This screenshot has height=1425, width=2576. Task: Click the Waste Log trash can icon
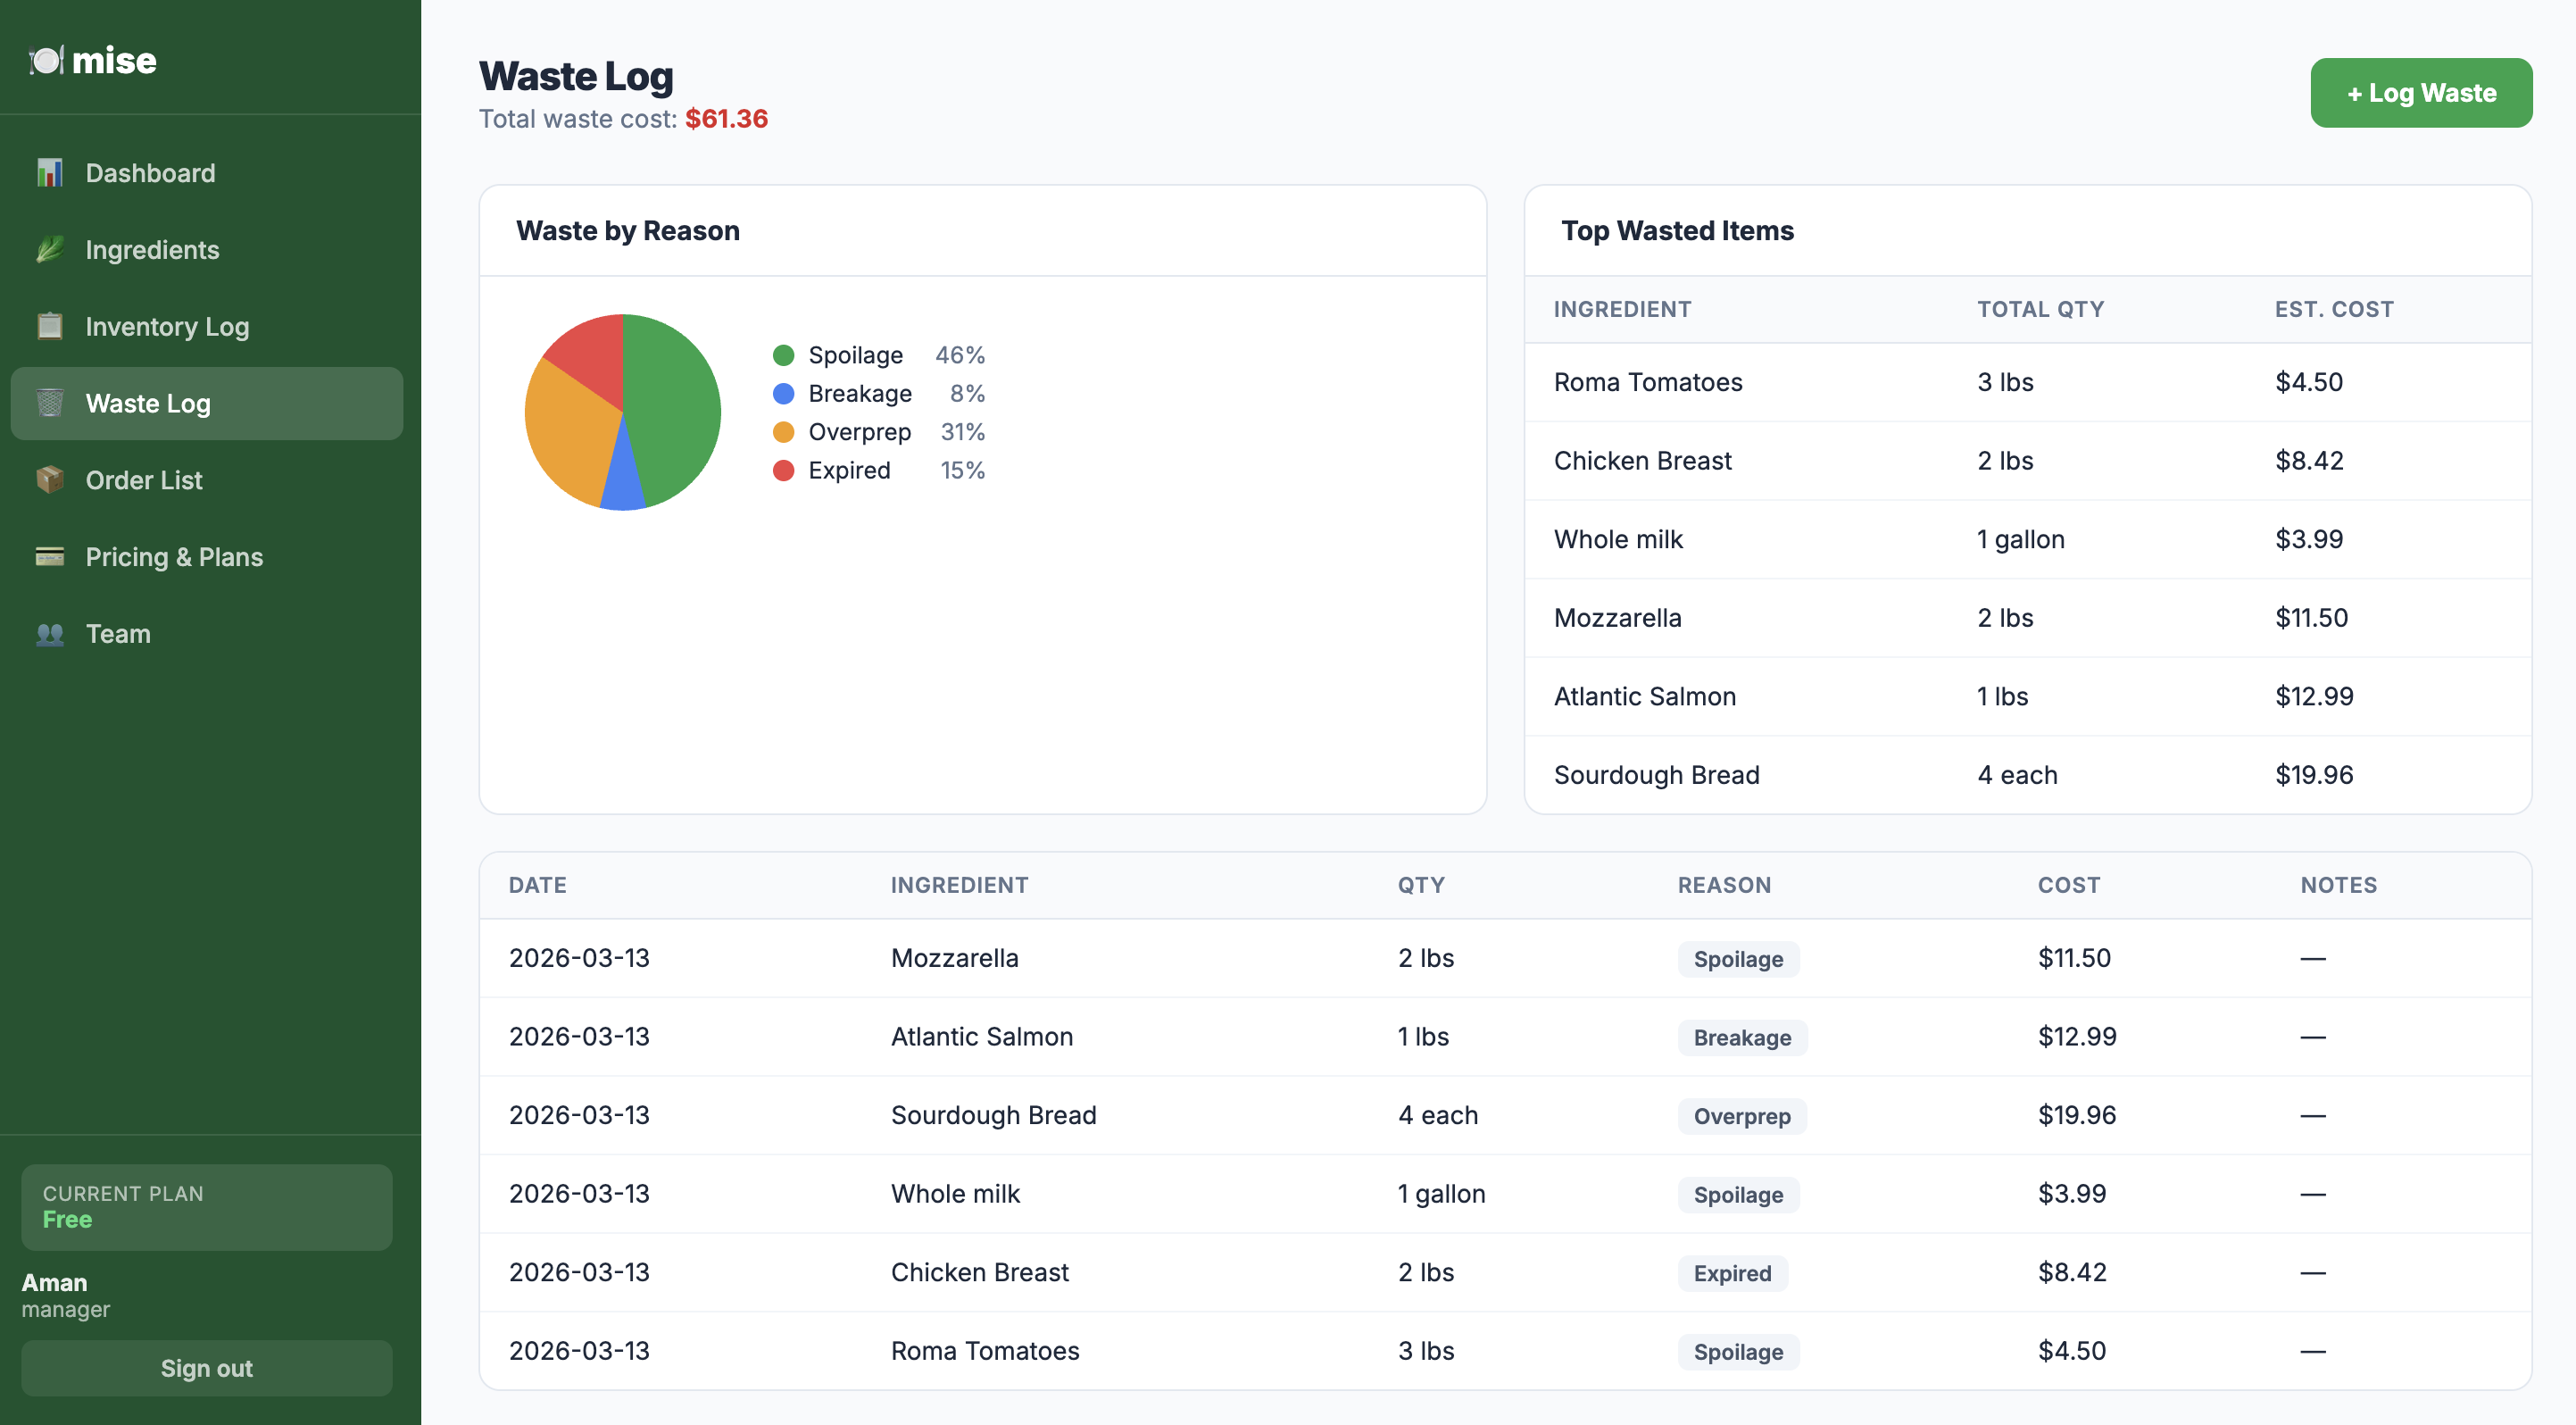coord(50,403)
